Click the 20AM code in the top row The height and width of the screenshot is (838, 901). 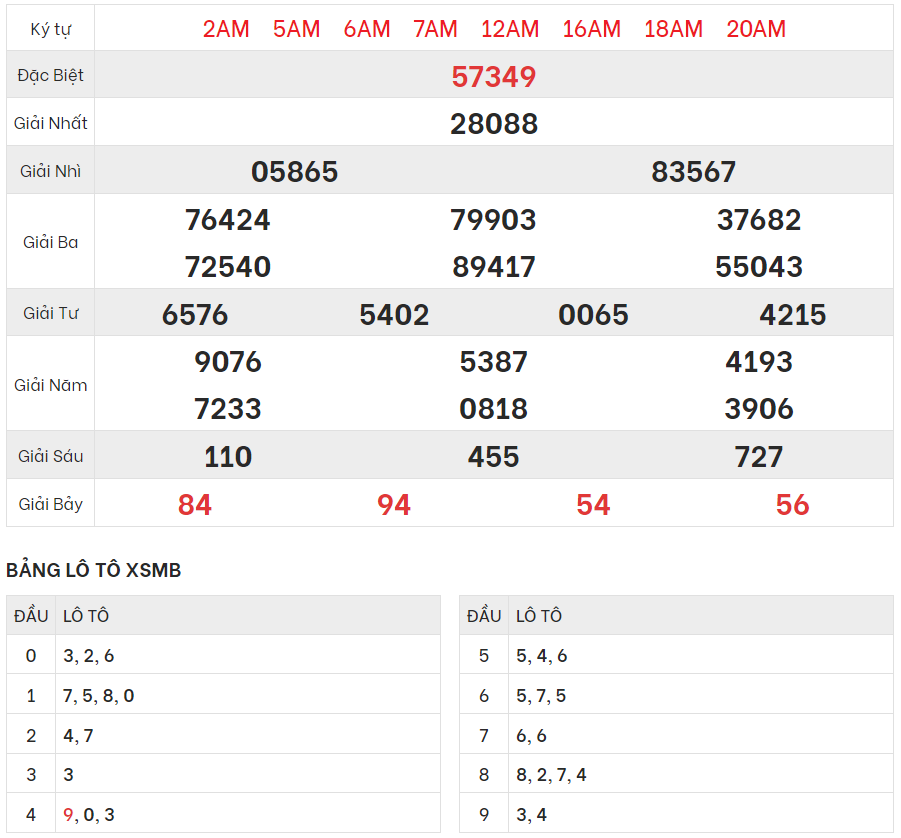pos(756,29)
